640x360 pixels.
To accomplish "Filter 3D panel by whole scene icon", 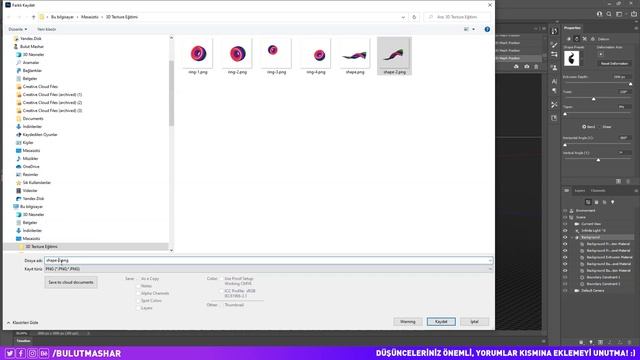I will [588, 202].
